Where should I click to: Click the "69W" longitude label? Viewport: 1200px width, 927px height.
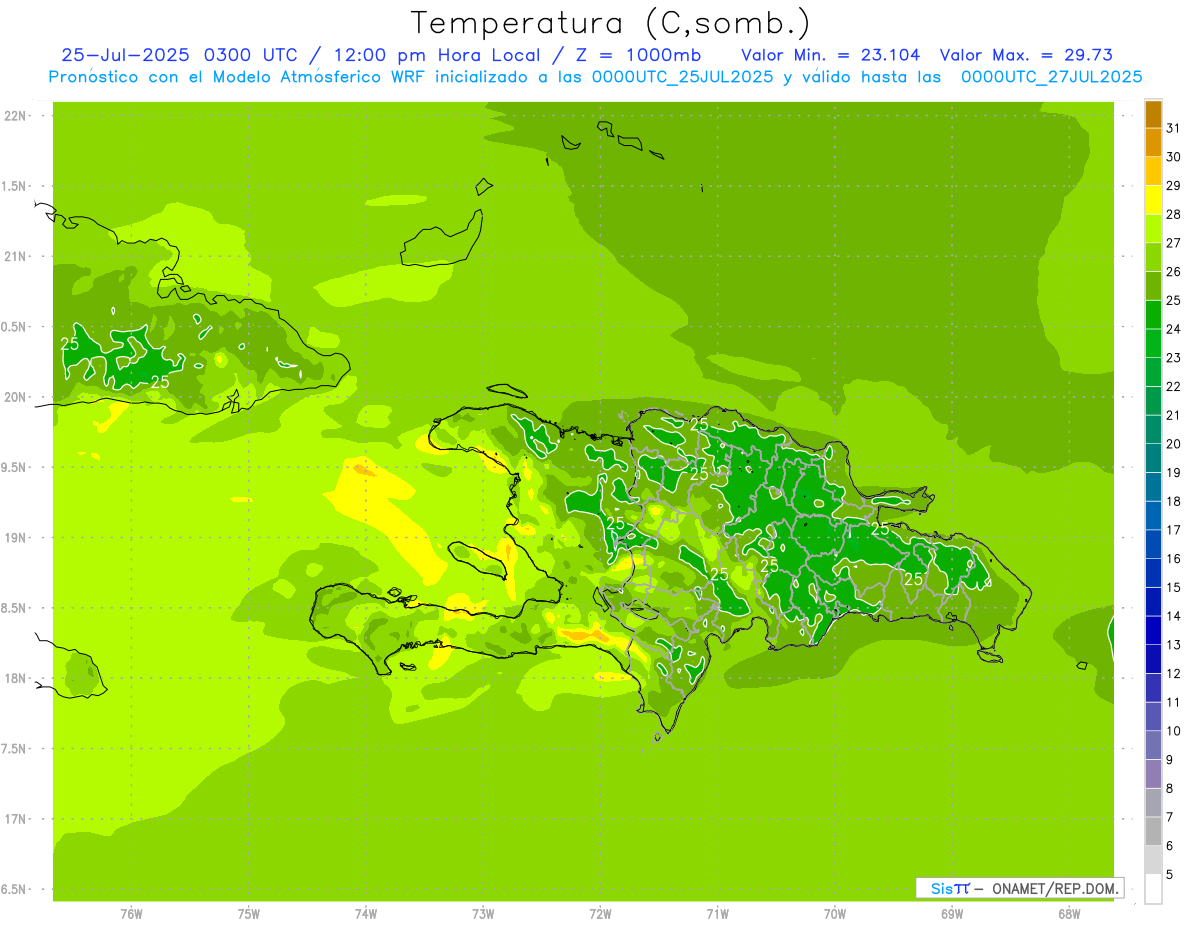coord(952,914)
